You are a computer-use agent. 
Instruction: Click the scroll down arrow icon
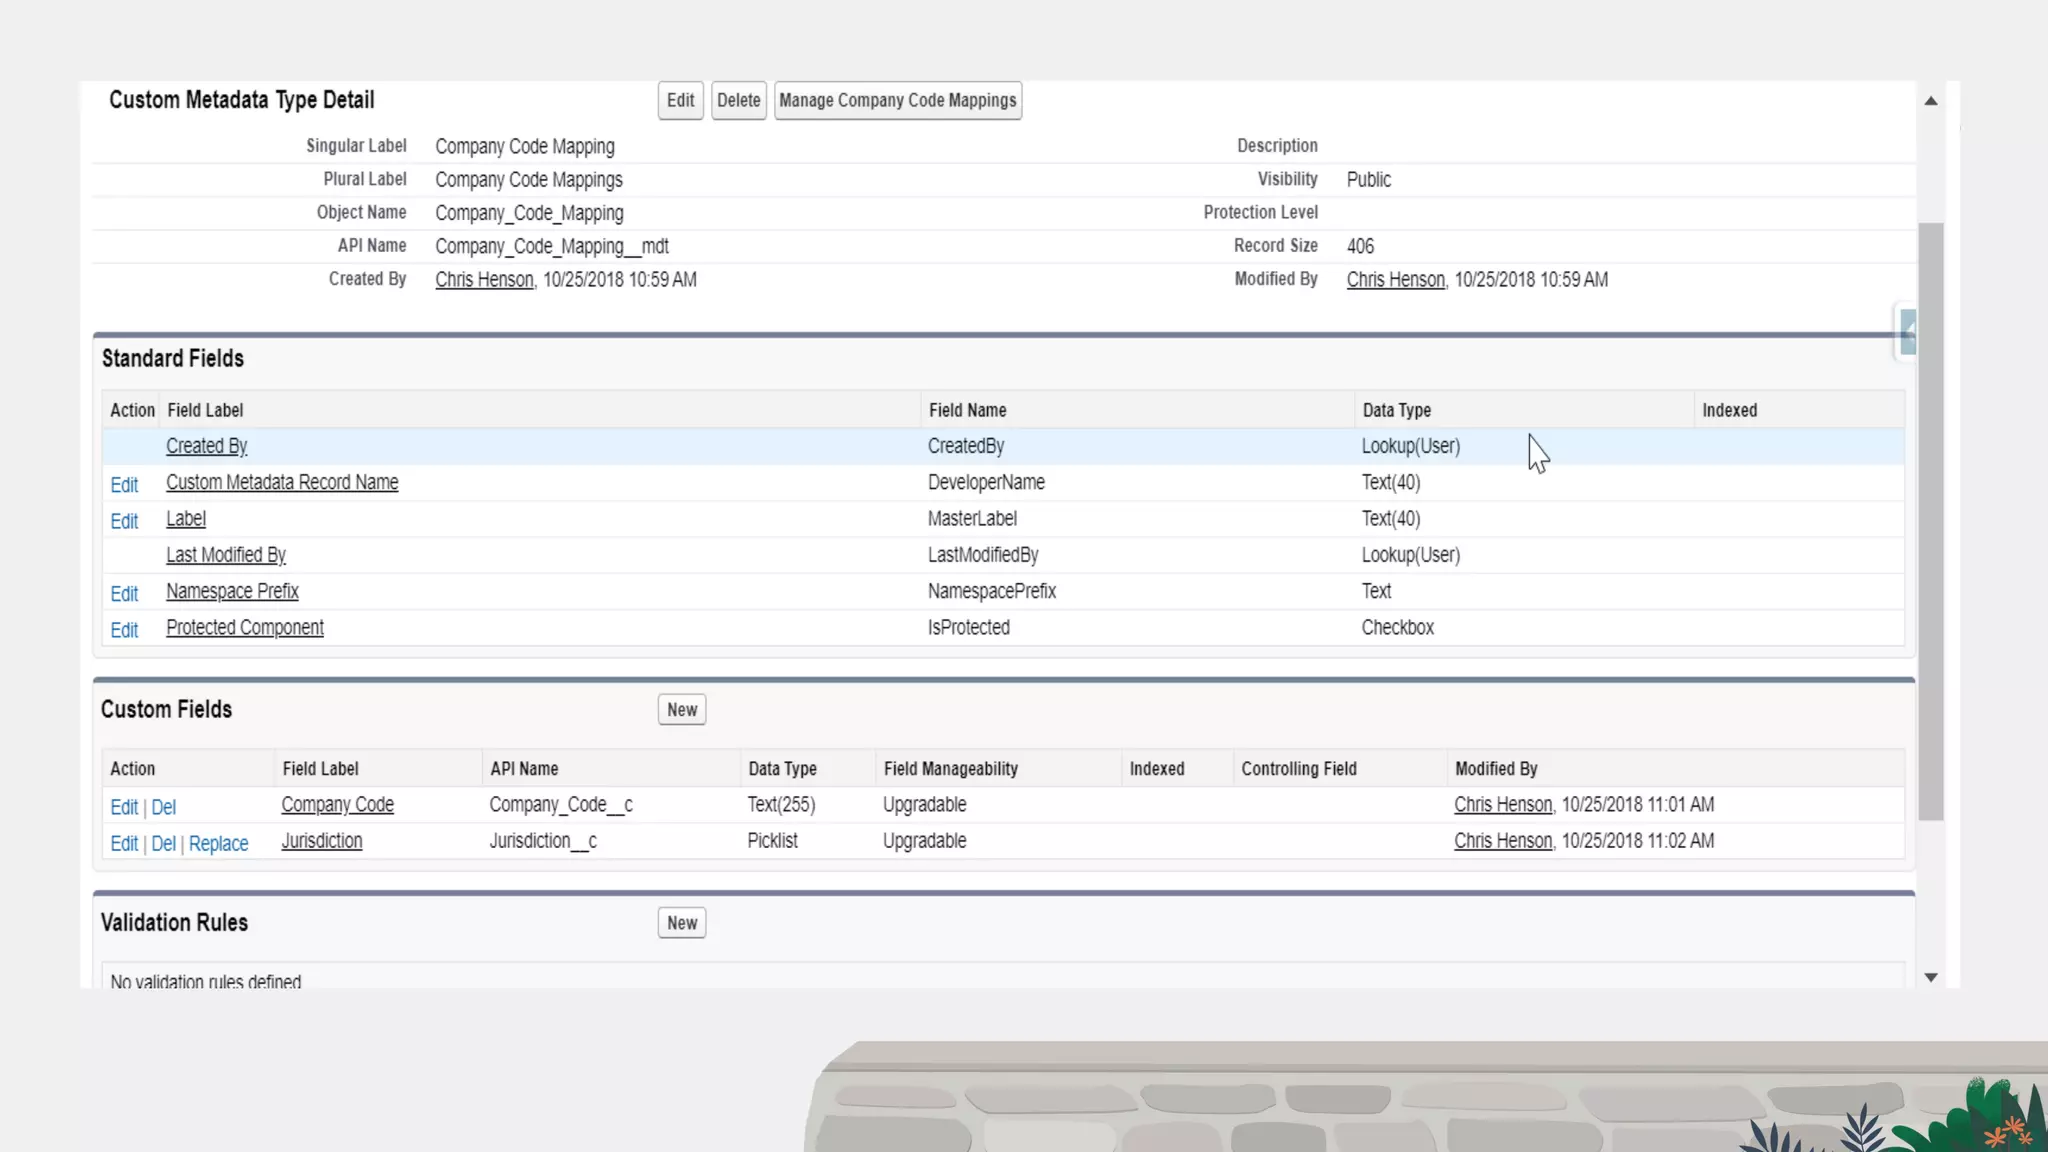click(x=1931, y=977)
